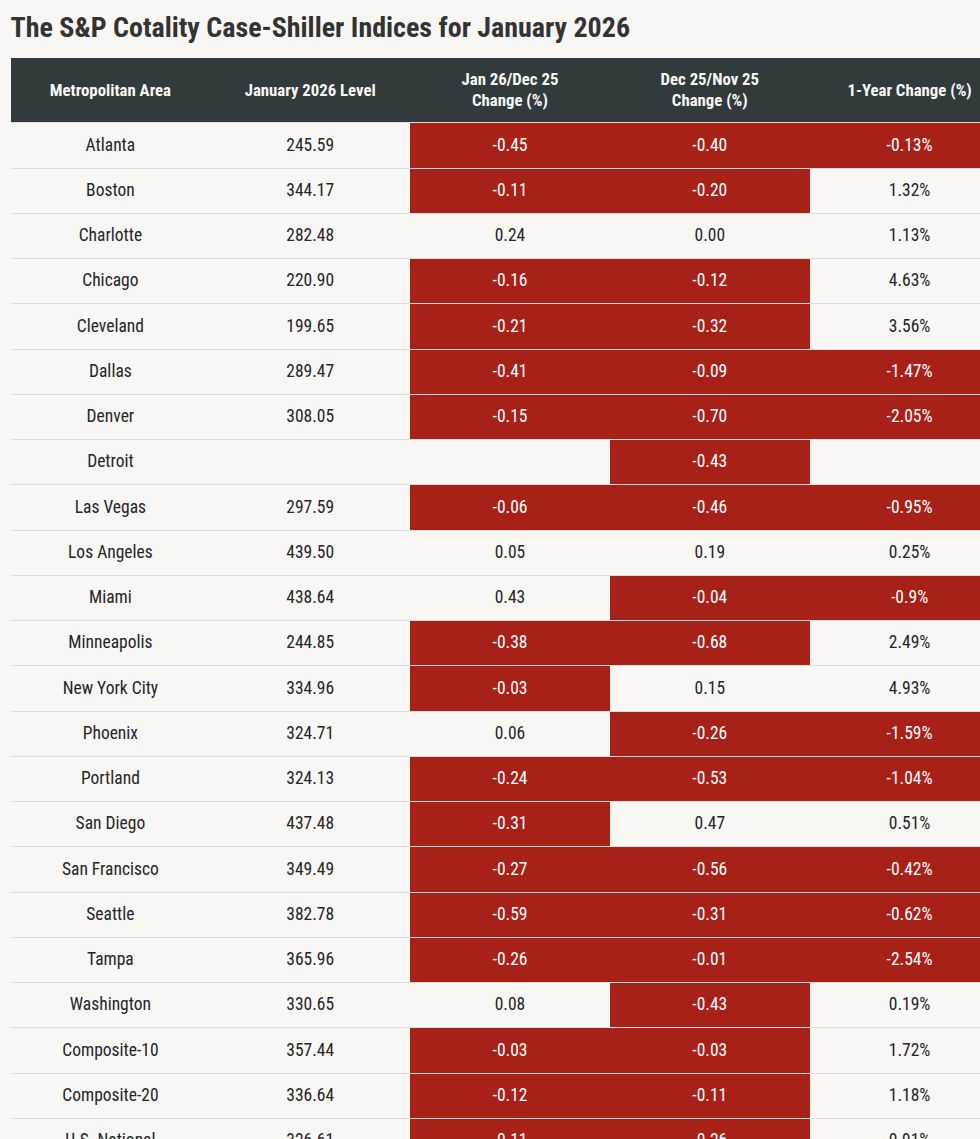Click the 1-Year Change (%) header

[909, 90]
